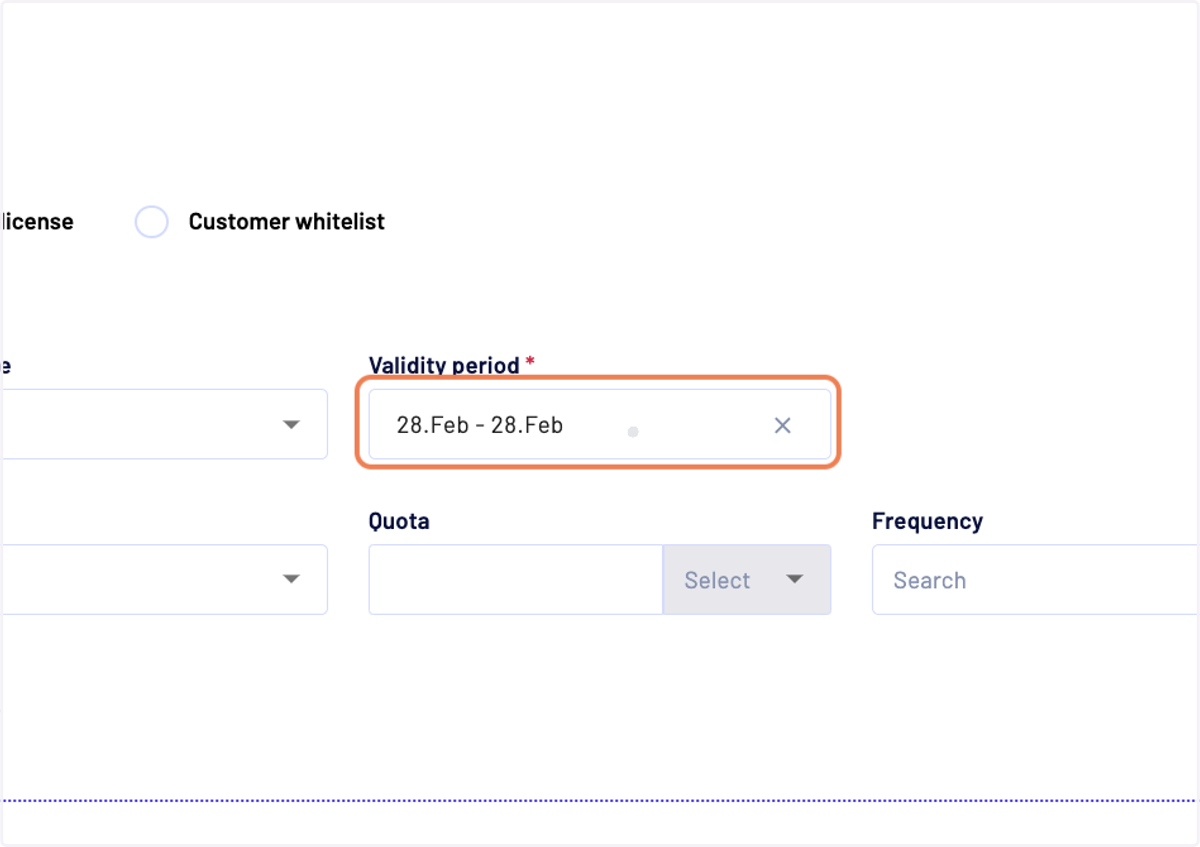Click the red required asterisk by Validity period
1200x847 pixels.
[x=530, y=362]
